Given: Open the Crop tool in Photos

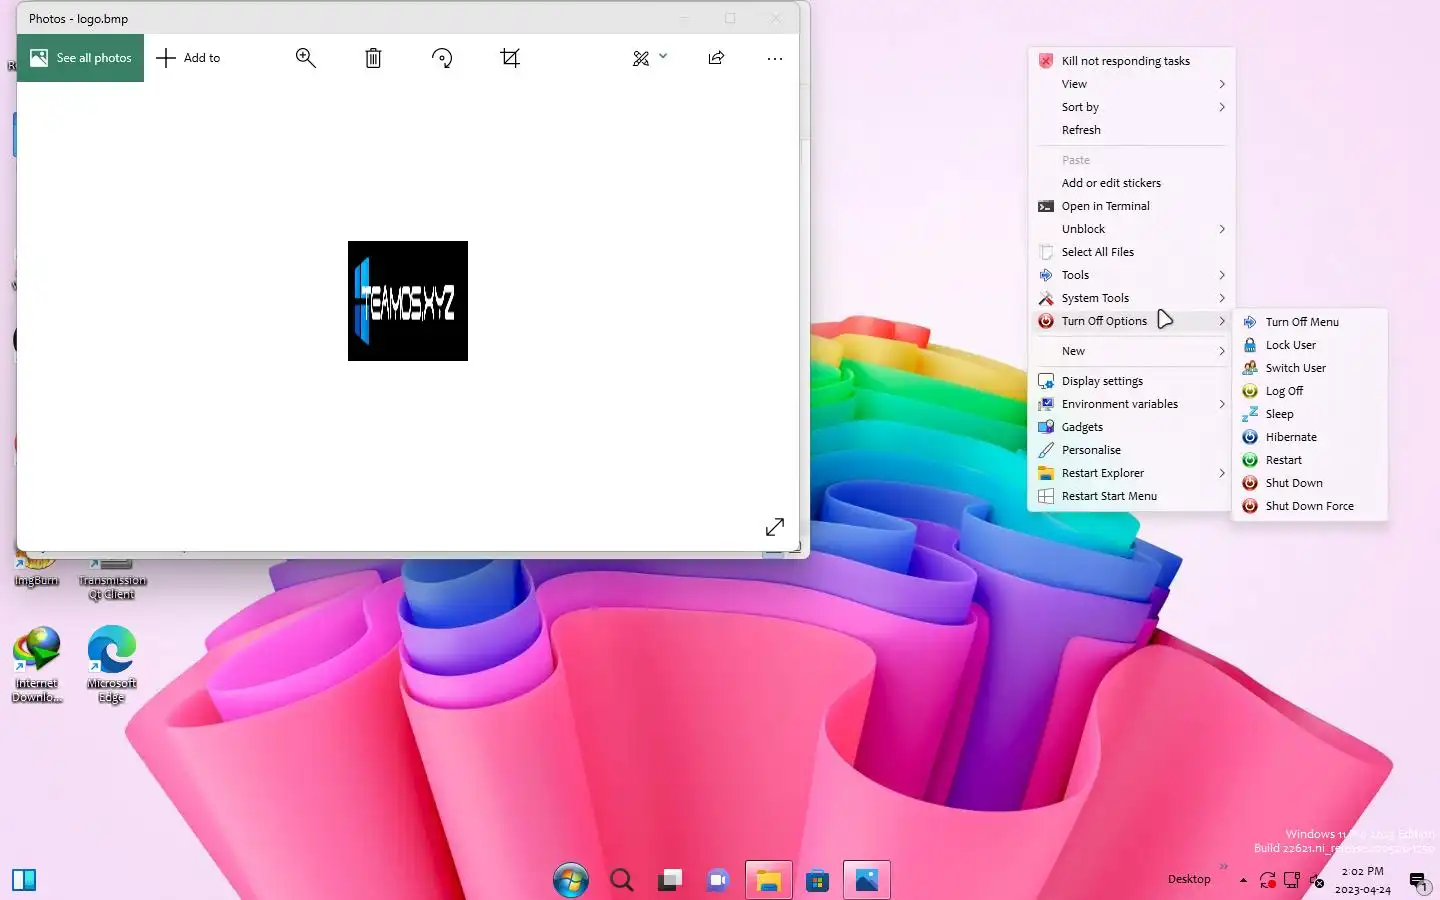Looking at the screenshot, I should point(510,58).
